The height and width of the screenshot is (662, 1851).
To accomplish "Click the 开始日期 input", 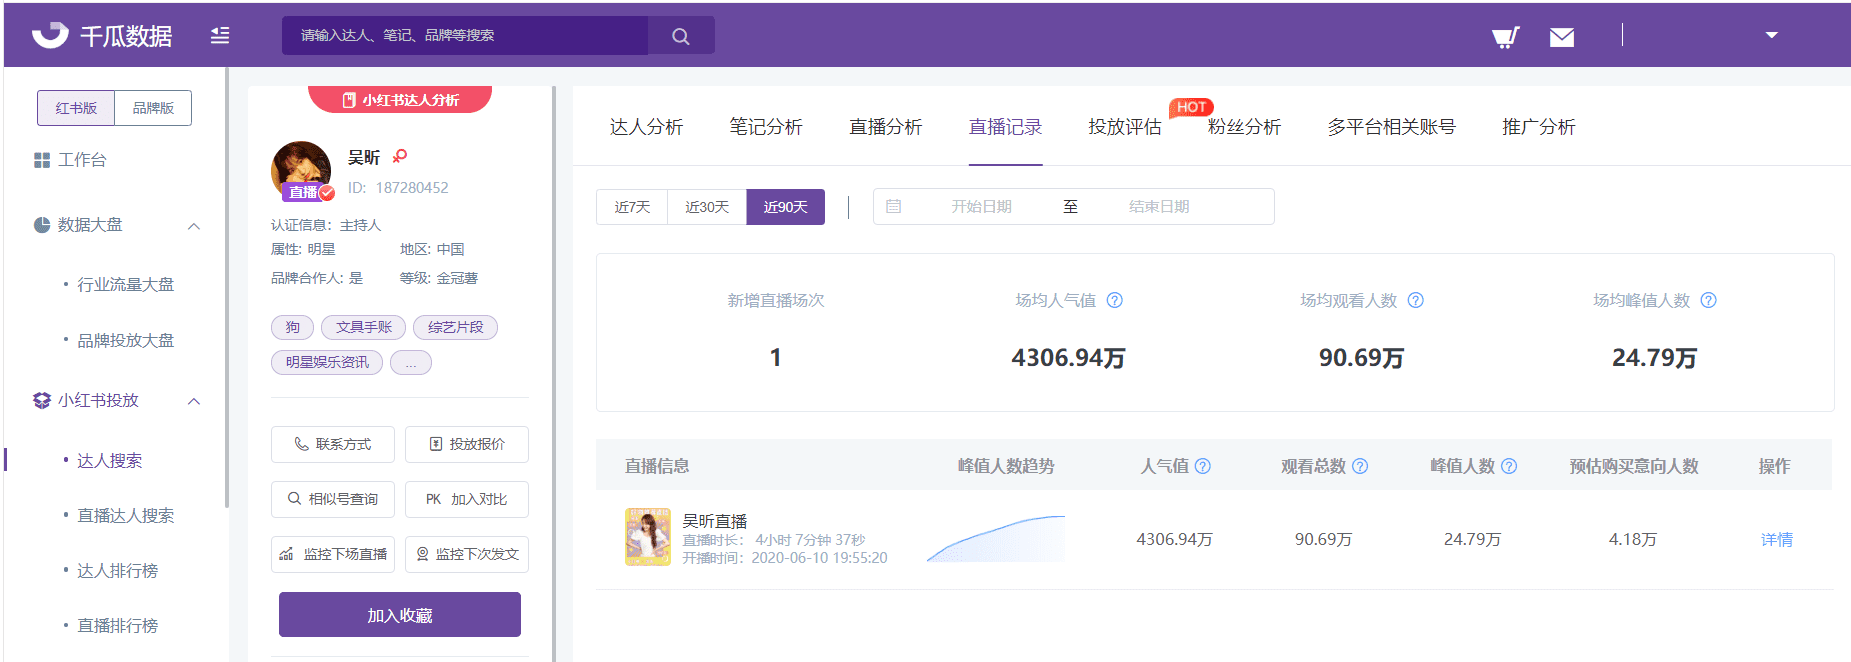I will tap(981, 207).
